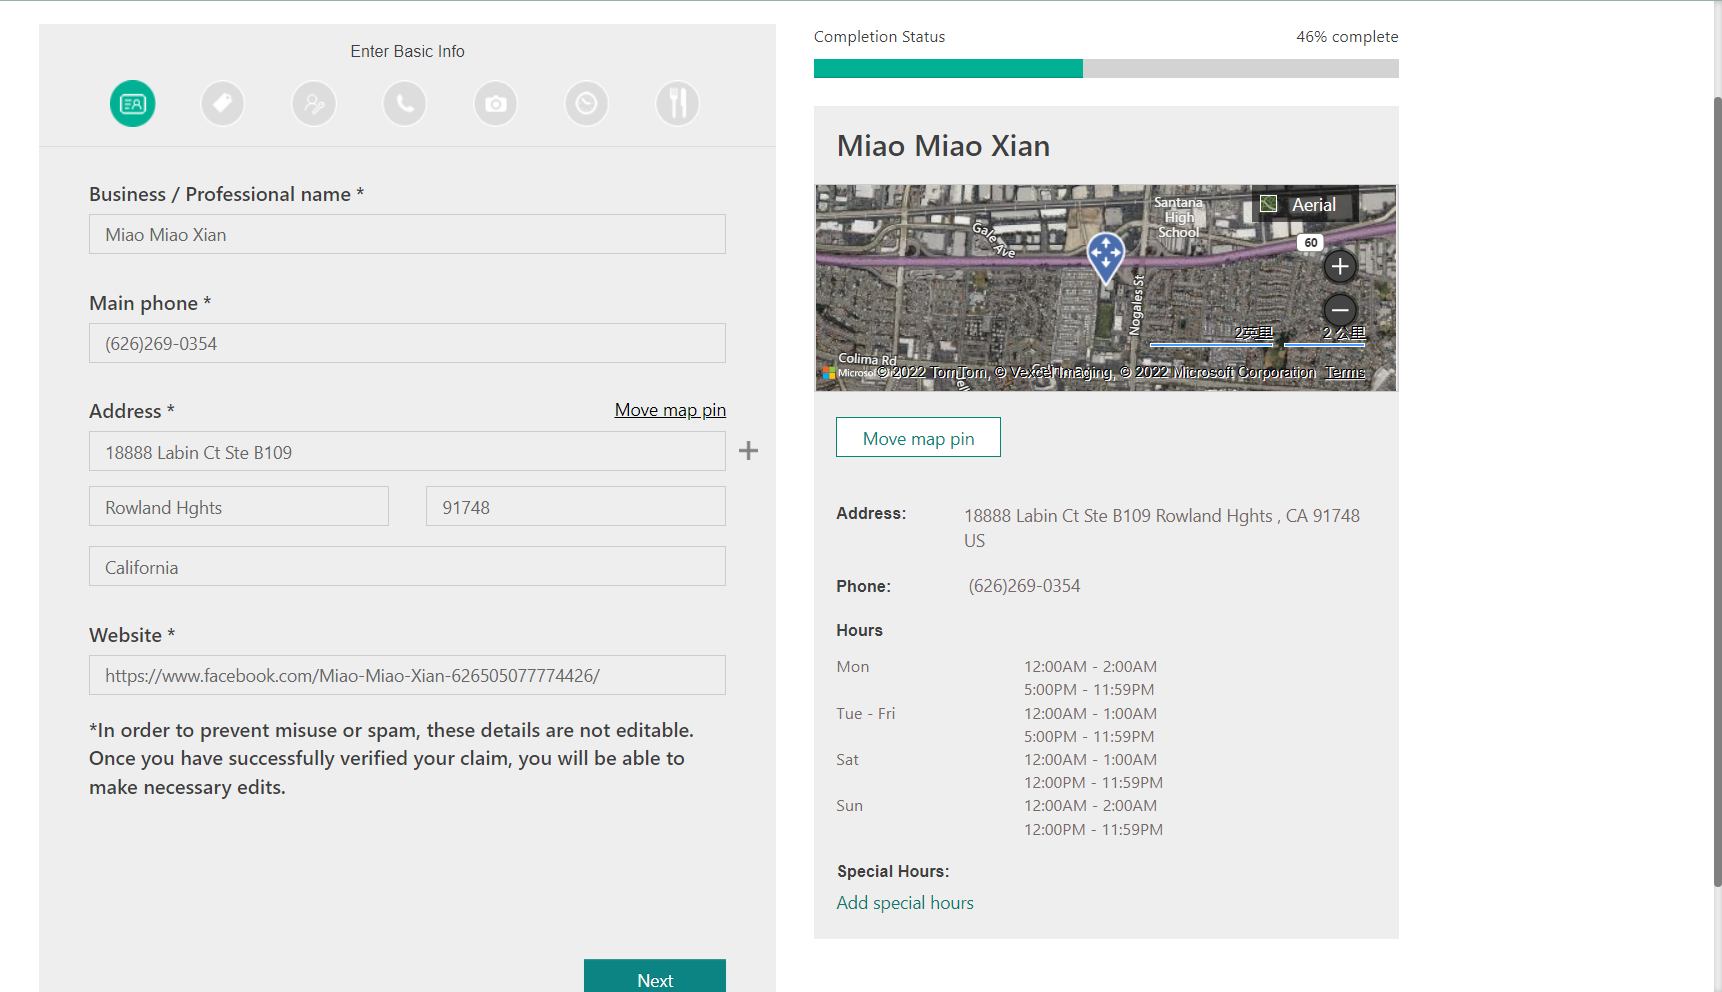
Task: Click the Completion Status label
Action: [879, 37]
